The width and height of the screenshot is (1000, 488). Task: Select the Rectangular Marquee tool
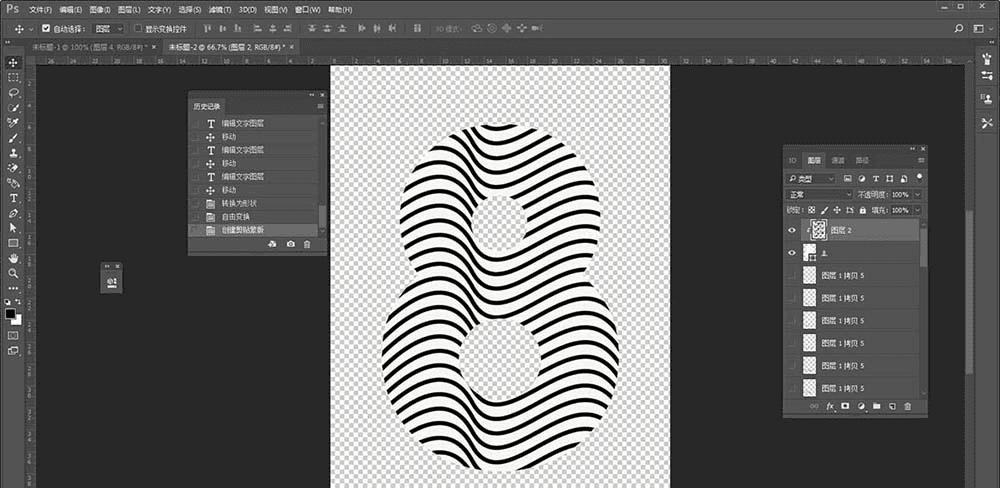click(13, 77)
